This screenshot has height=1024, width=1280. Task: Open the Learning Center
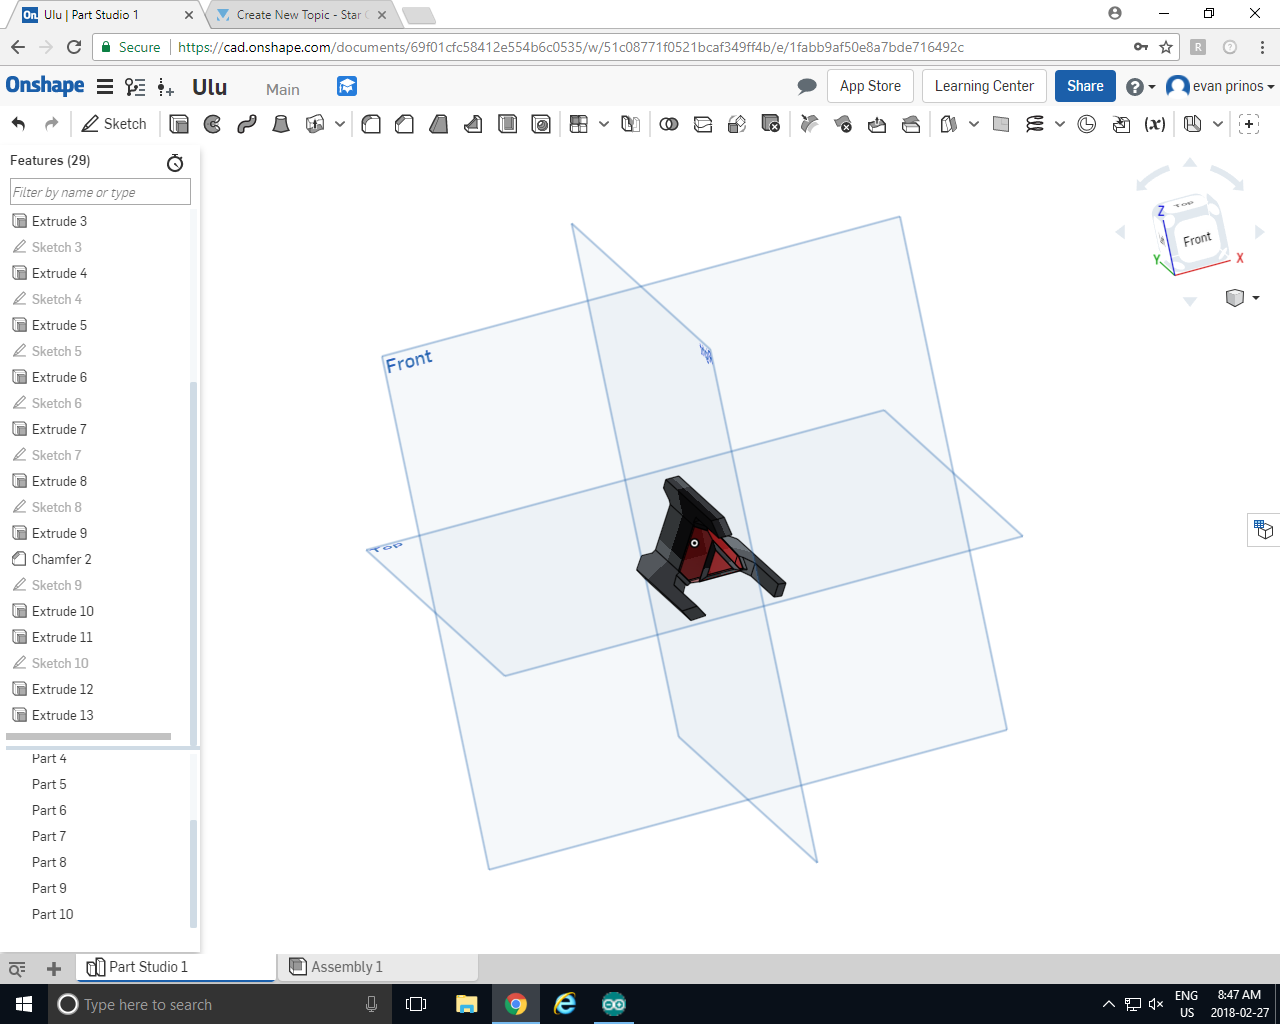984,86
